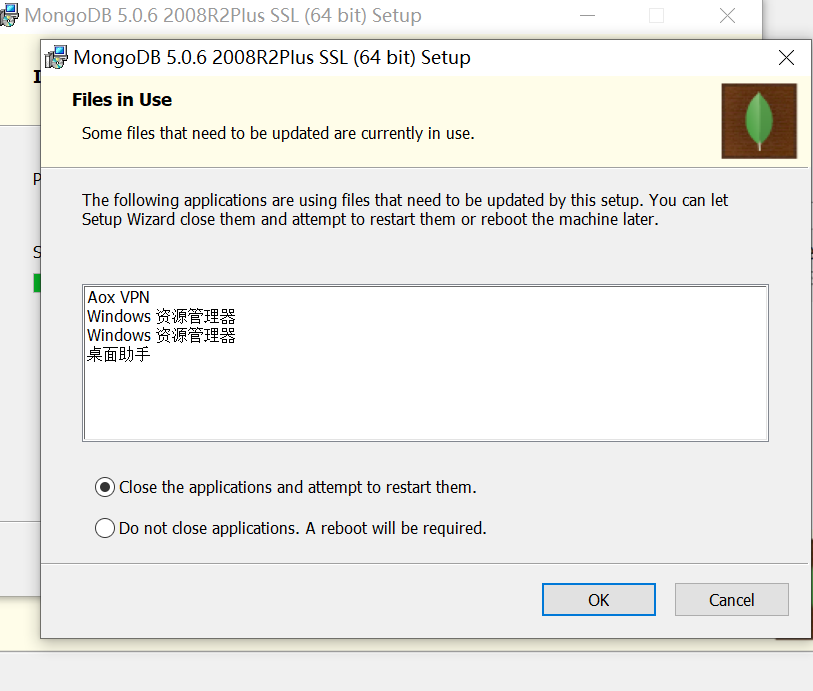Confirm with the OK button
This screenshot has height=691, width=813.
[598, 600]
